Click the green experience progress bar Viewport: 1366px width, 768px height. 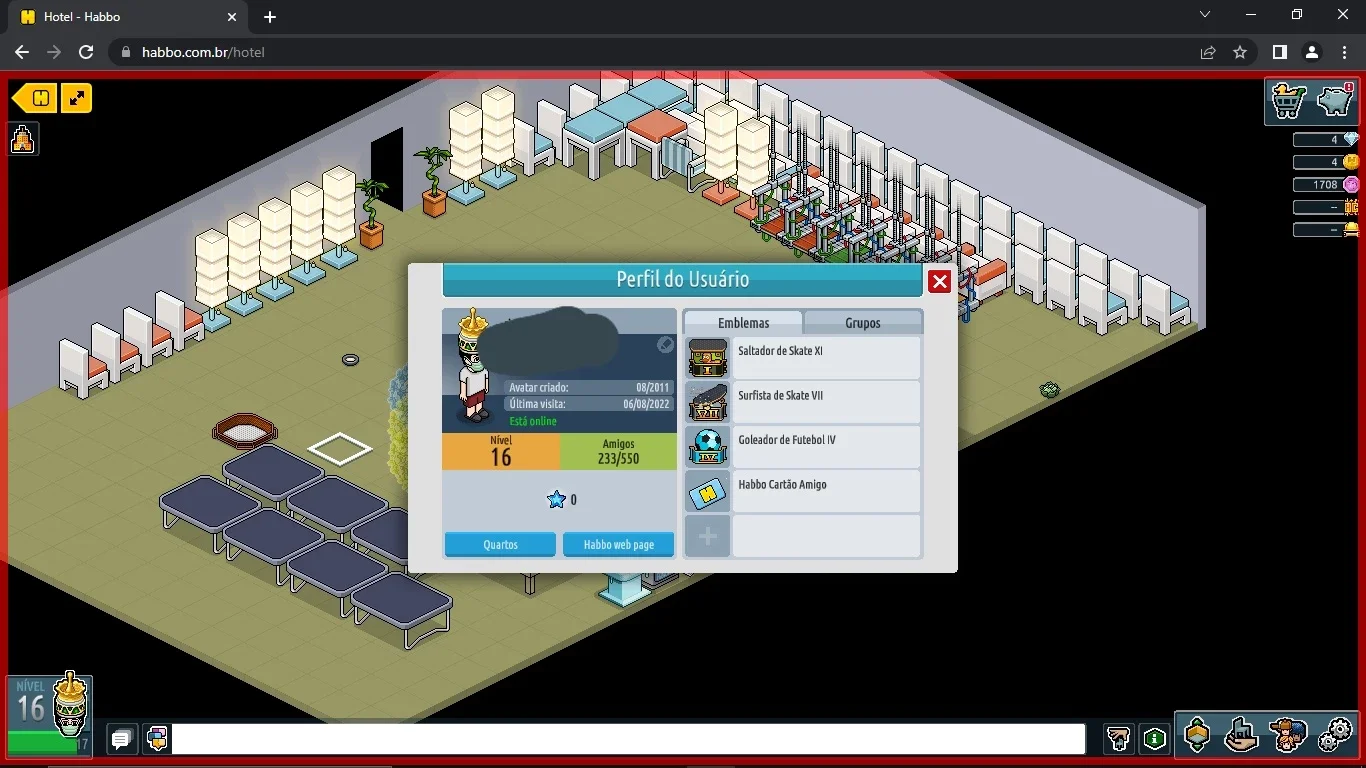coord(43,744)
